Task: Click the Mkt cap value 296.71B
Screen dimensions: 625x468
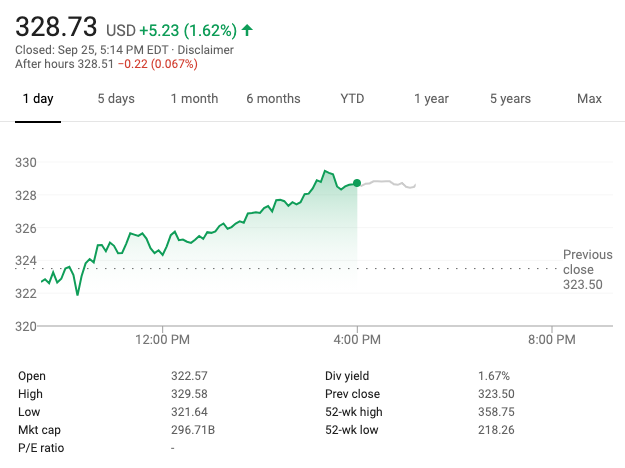Action: tap(194, 430)
